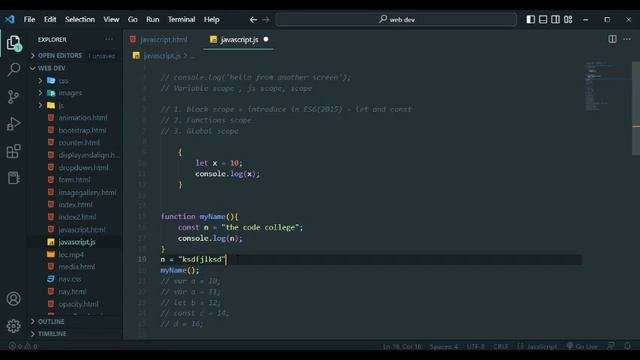Image resolution: width=640 pixels, height=360 pixels.
Task: Click javascript.js in the breadcrumb
Action: click(161, 56)
